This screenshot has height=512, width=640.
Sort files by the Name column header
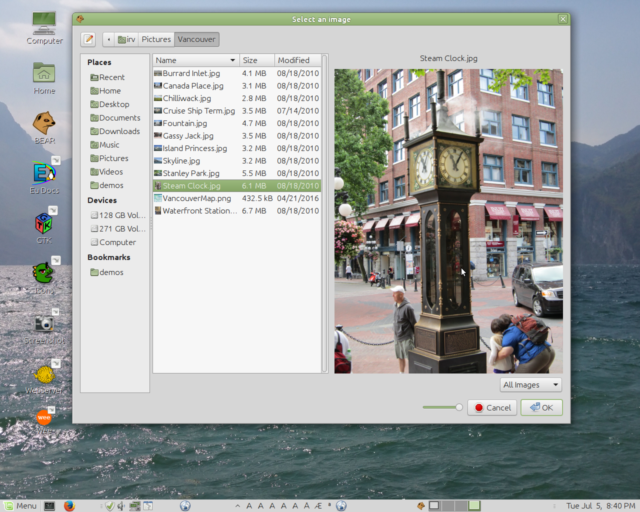[x=195, y=60]
